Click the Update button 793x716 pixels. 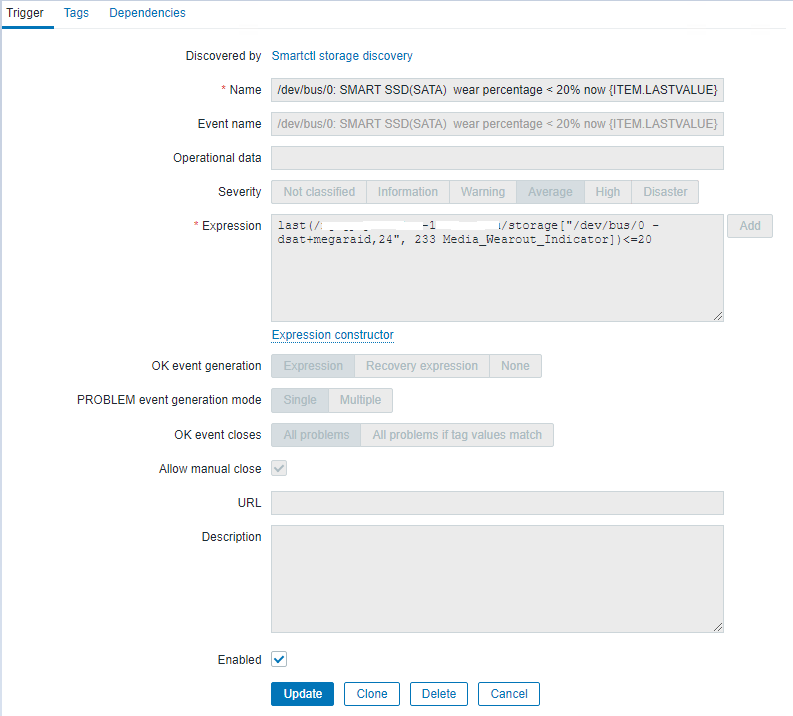[x=302, y=694]
